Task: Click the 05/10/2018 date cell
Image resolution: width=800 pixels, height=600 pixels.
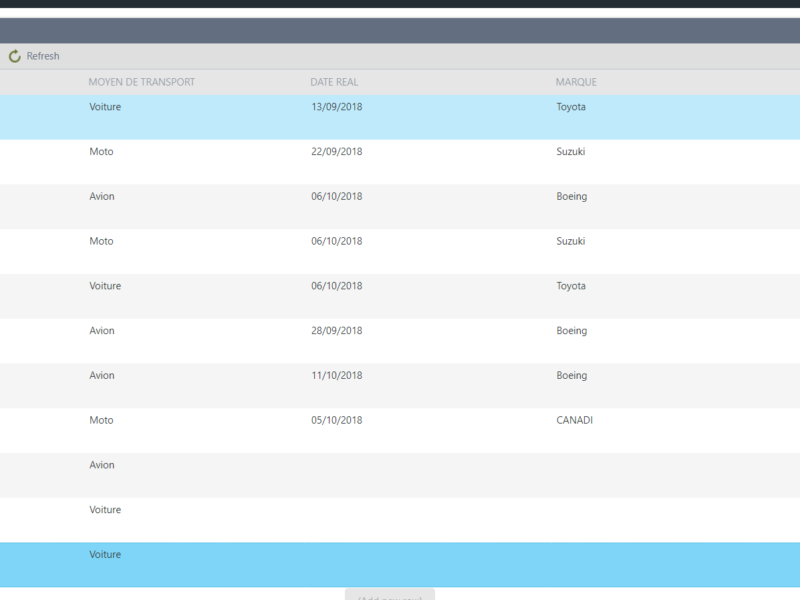Action: tap(337, 421)
